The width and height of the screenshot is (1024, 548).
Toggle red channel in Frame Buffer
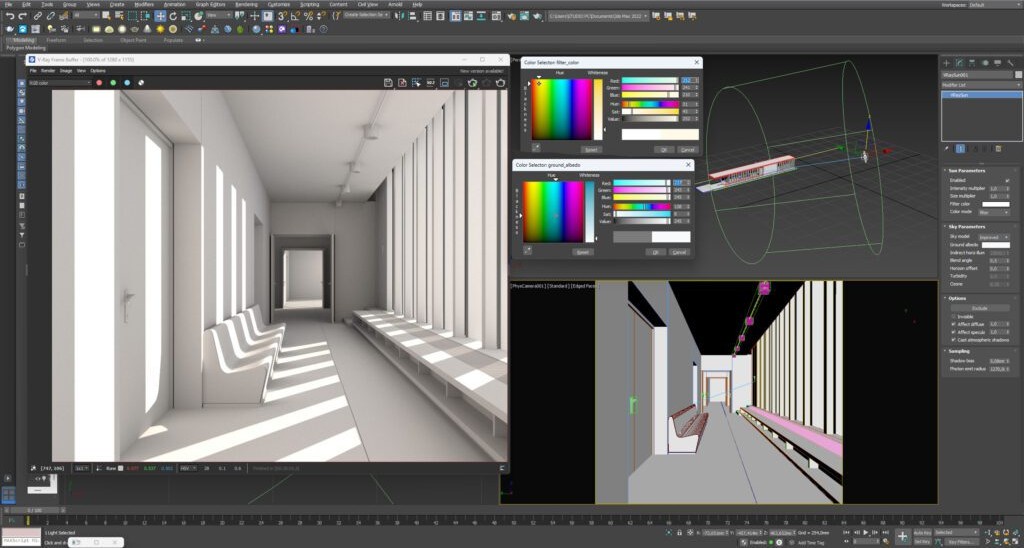[x=99, y=83]
